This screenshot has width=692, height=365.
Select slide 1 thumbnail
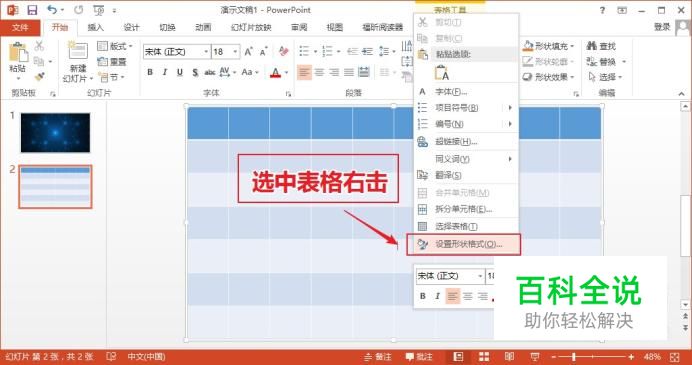click(x=55, y=133)
